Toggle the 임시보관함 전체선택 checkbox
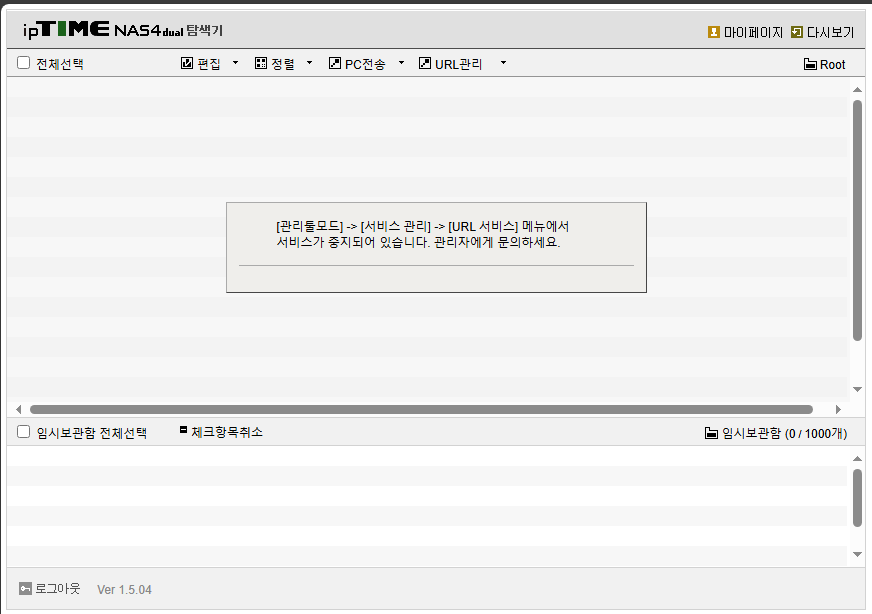The image size is (872, 614). 23,432
